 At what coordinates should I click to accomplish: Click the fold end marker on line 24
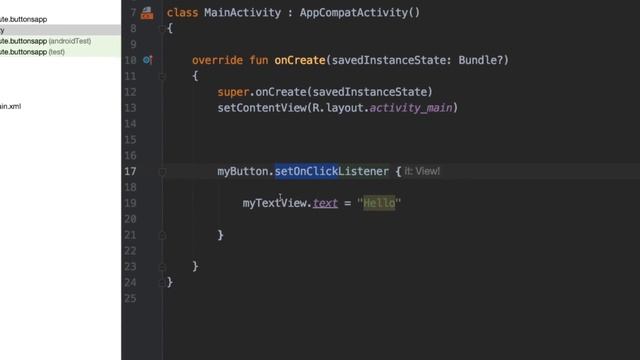click(162, 282)
